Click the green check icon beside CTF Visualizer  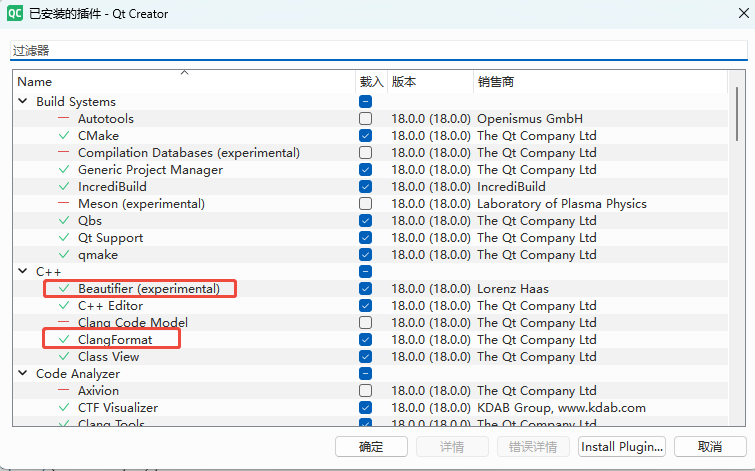(x=64, y=407)
